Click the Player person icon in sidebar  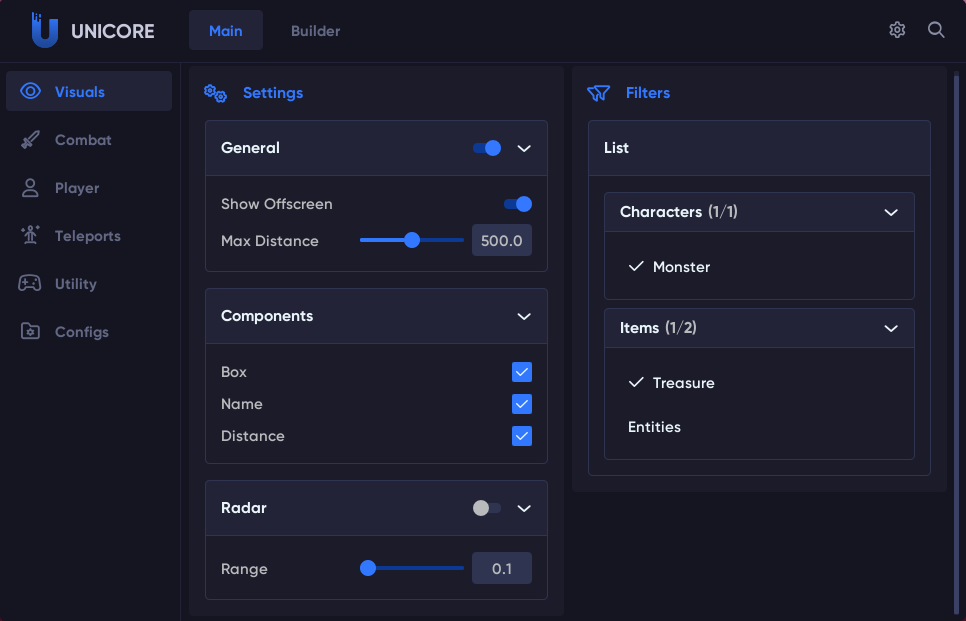point(30,188)
